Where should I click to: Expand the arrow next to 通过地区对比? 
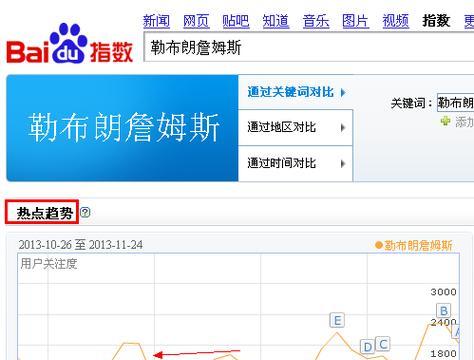[x=343, y=127]
